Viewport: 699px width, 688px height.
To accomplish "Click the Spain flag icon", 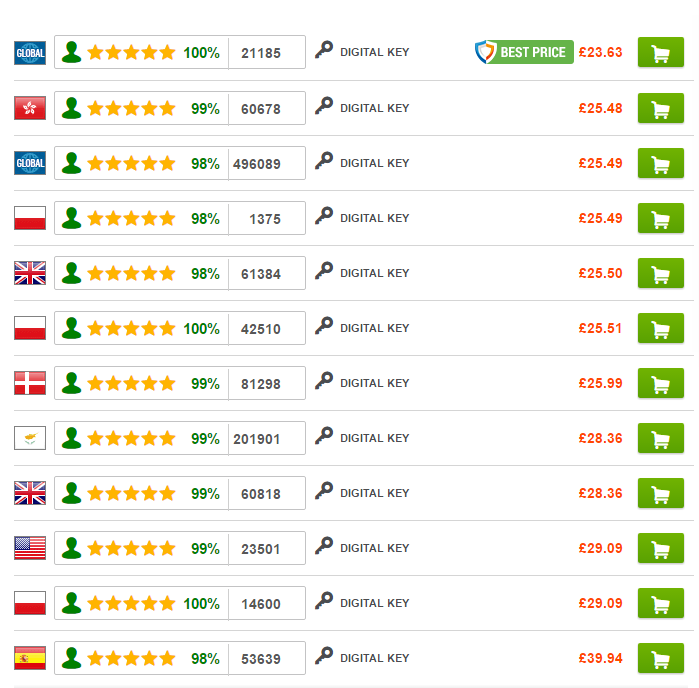I will pos(30,658).
